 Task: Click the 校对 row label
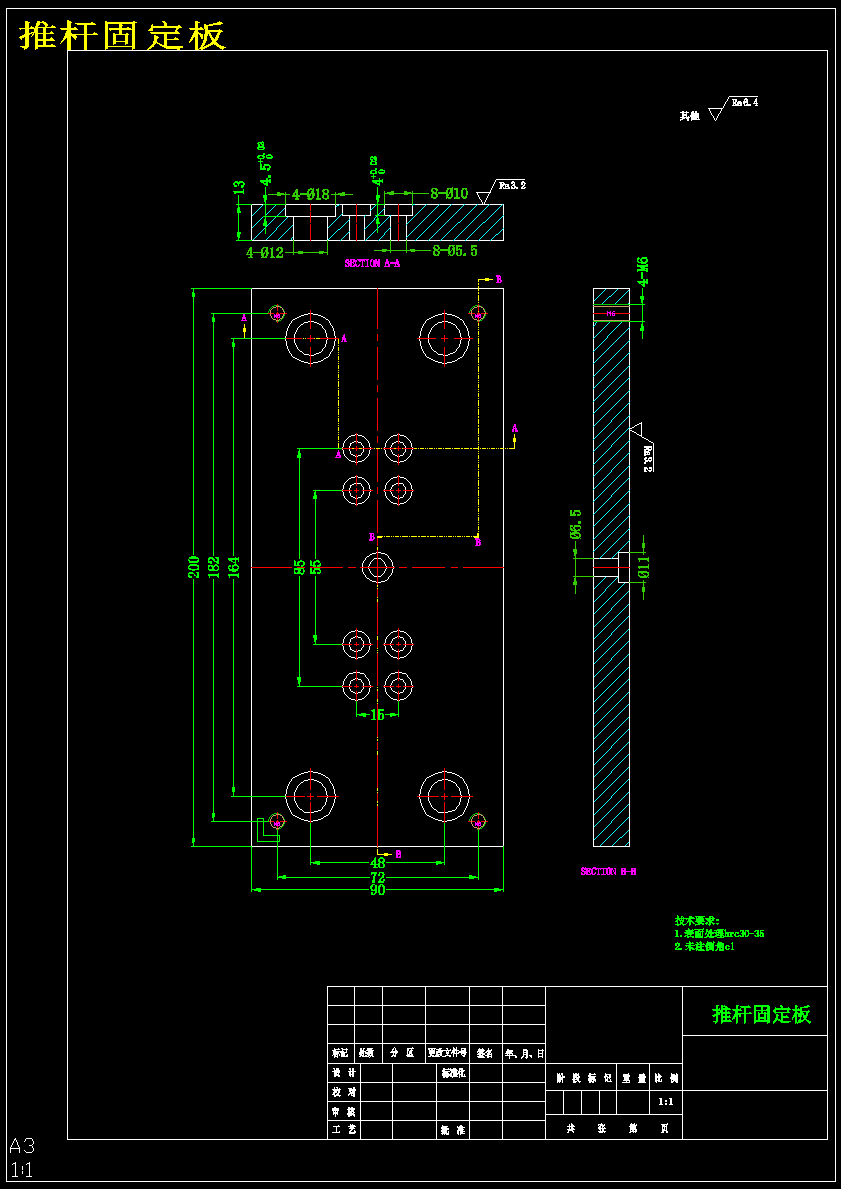click(344, 1092)
